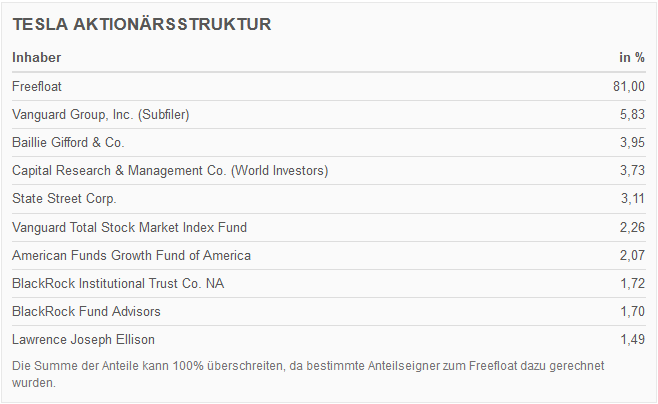Open Vanguard Total Stock Market Index Fund
The width and height of the screenshot is (658, 404).
click(129, 227)
